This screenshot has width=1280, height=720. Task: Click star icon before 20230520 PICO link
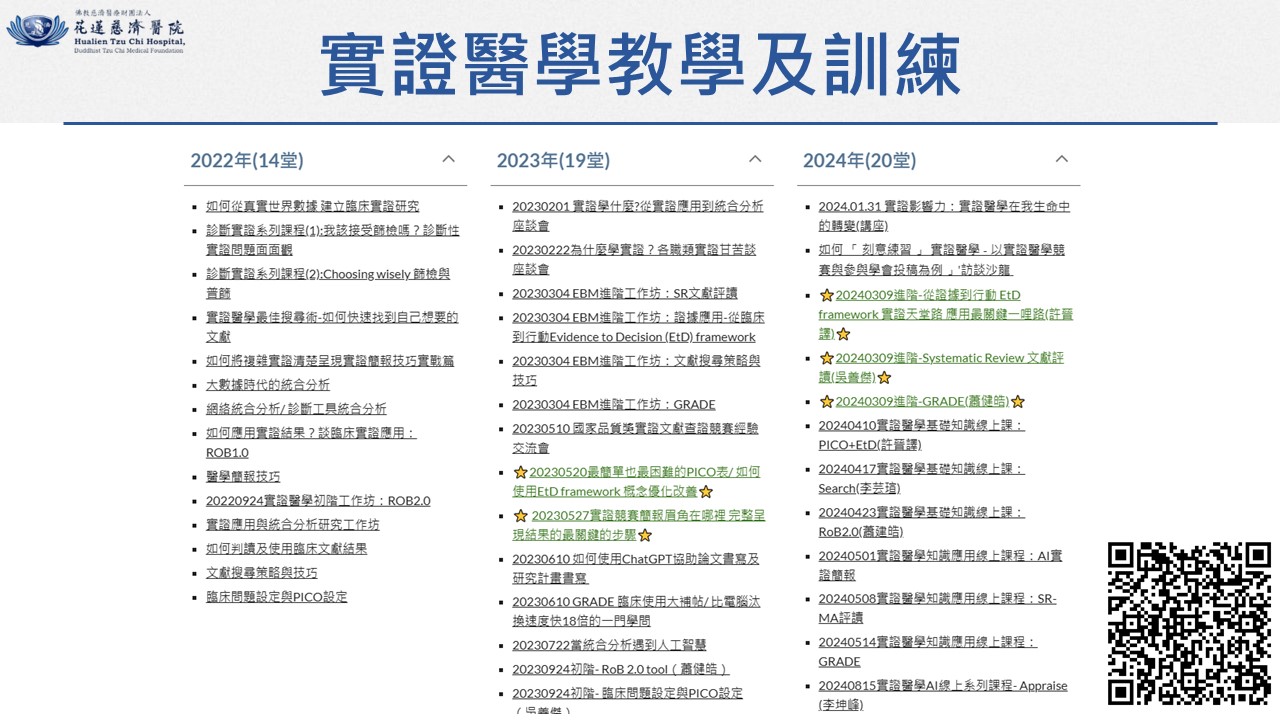pyautogui.click(x=520, y=472)
